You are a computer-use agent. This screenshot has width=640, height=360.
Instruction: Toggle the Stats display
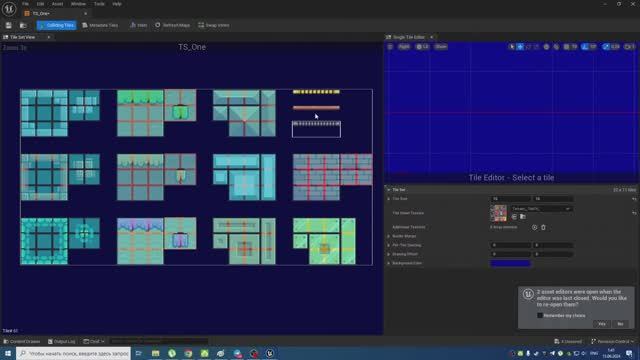click(138, 25)
